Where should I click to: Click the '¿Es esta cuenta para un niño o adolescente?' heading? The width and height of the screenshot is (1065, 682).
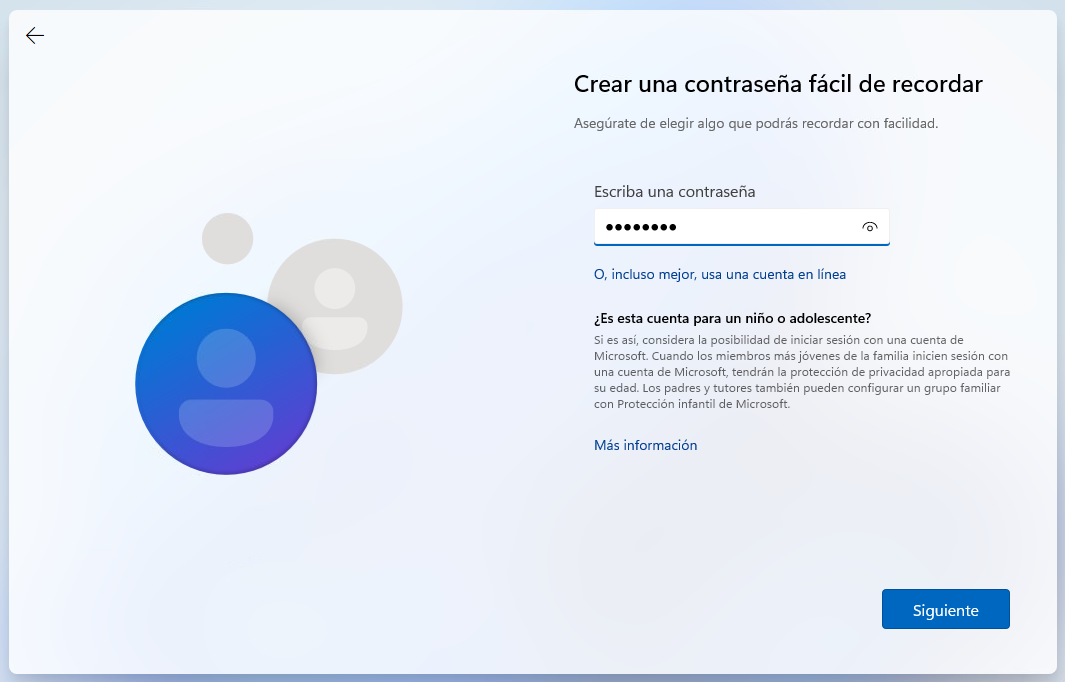point(732,318)
